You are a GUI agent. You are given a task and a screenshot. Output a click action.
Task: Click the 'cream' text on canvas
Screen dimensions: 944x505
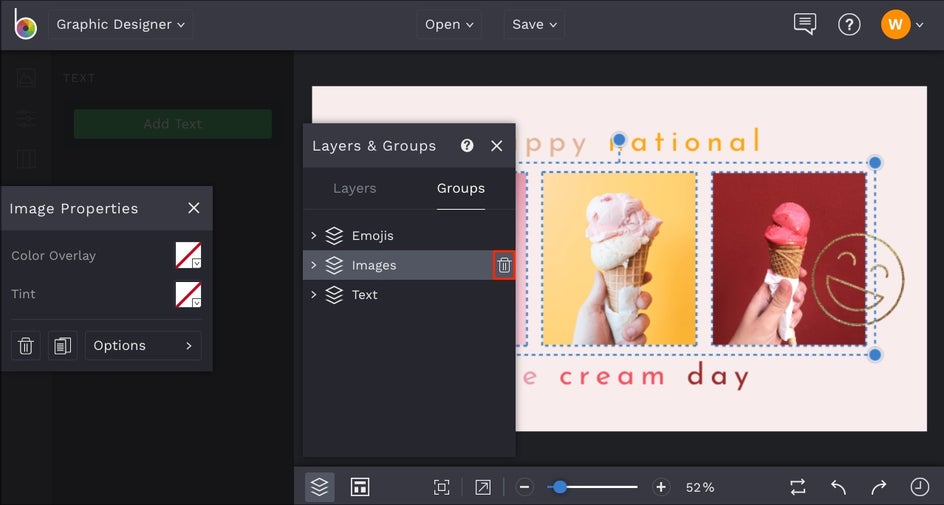612,377
